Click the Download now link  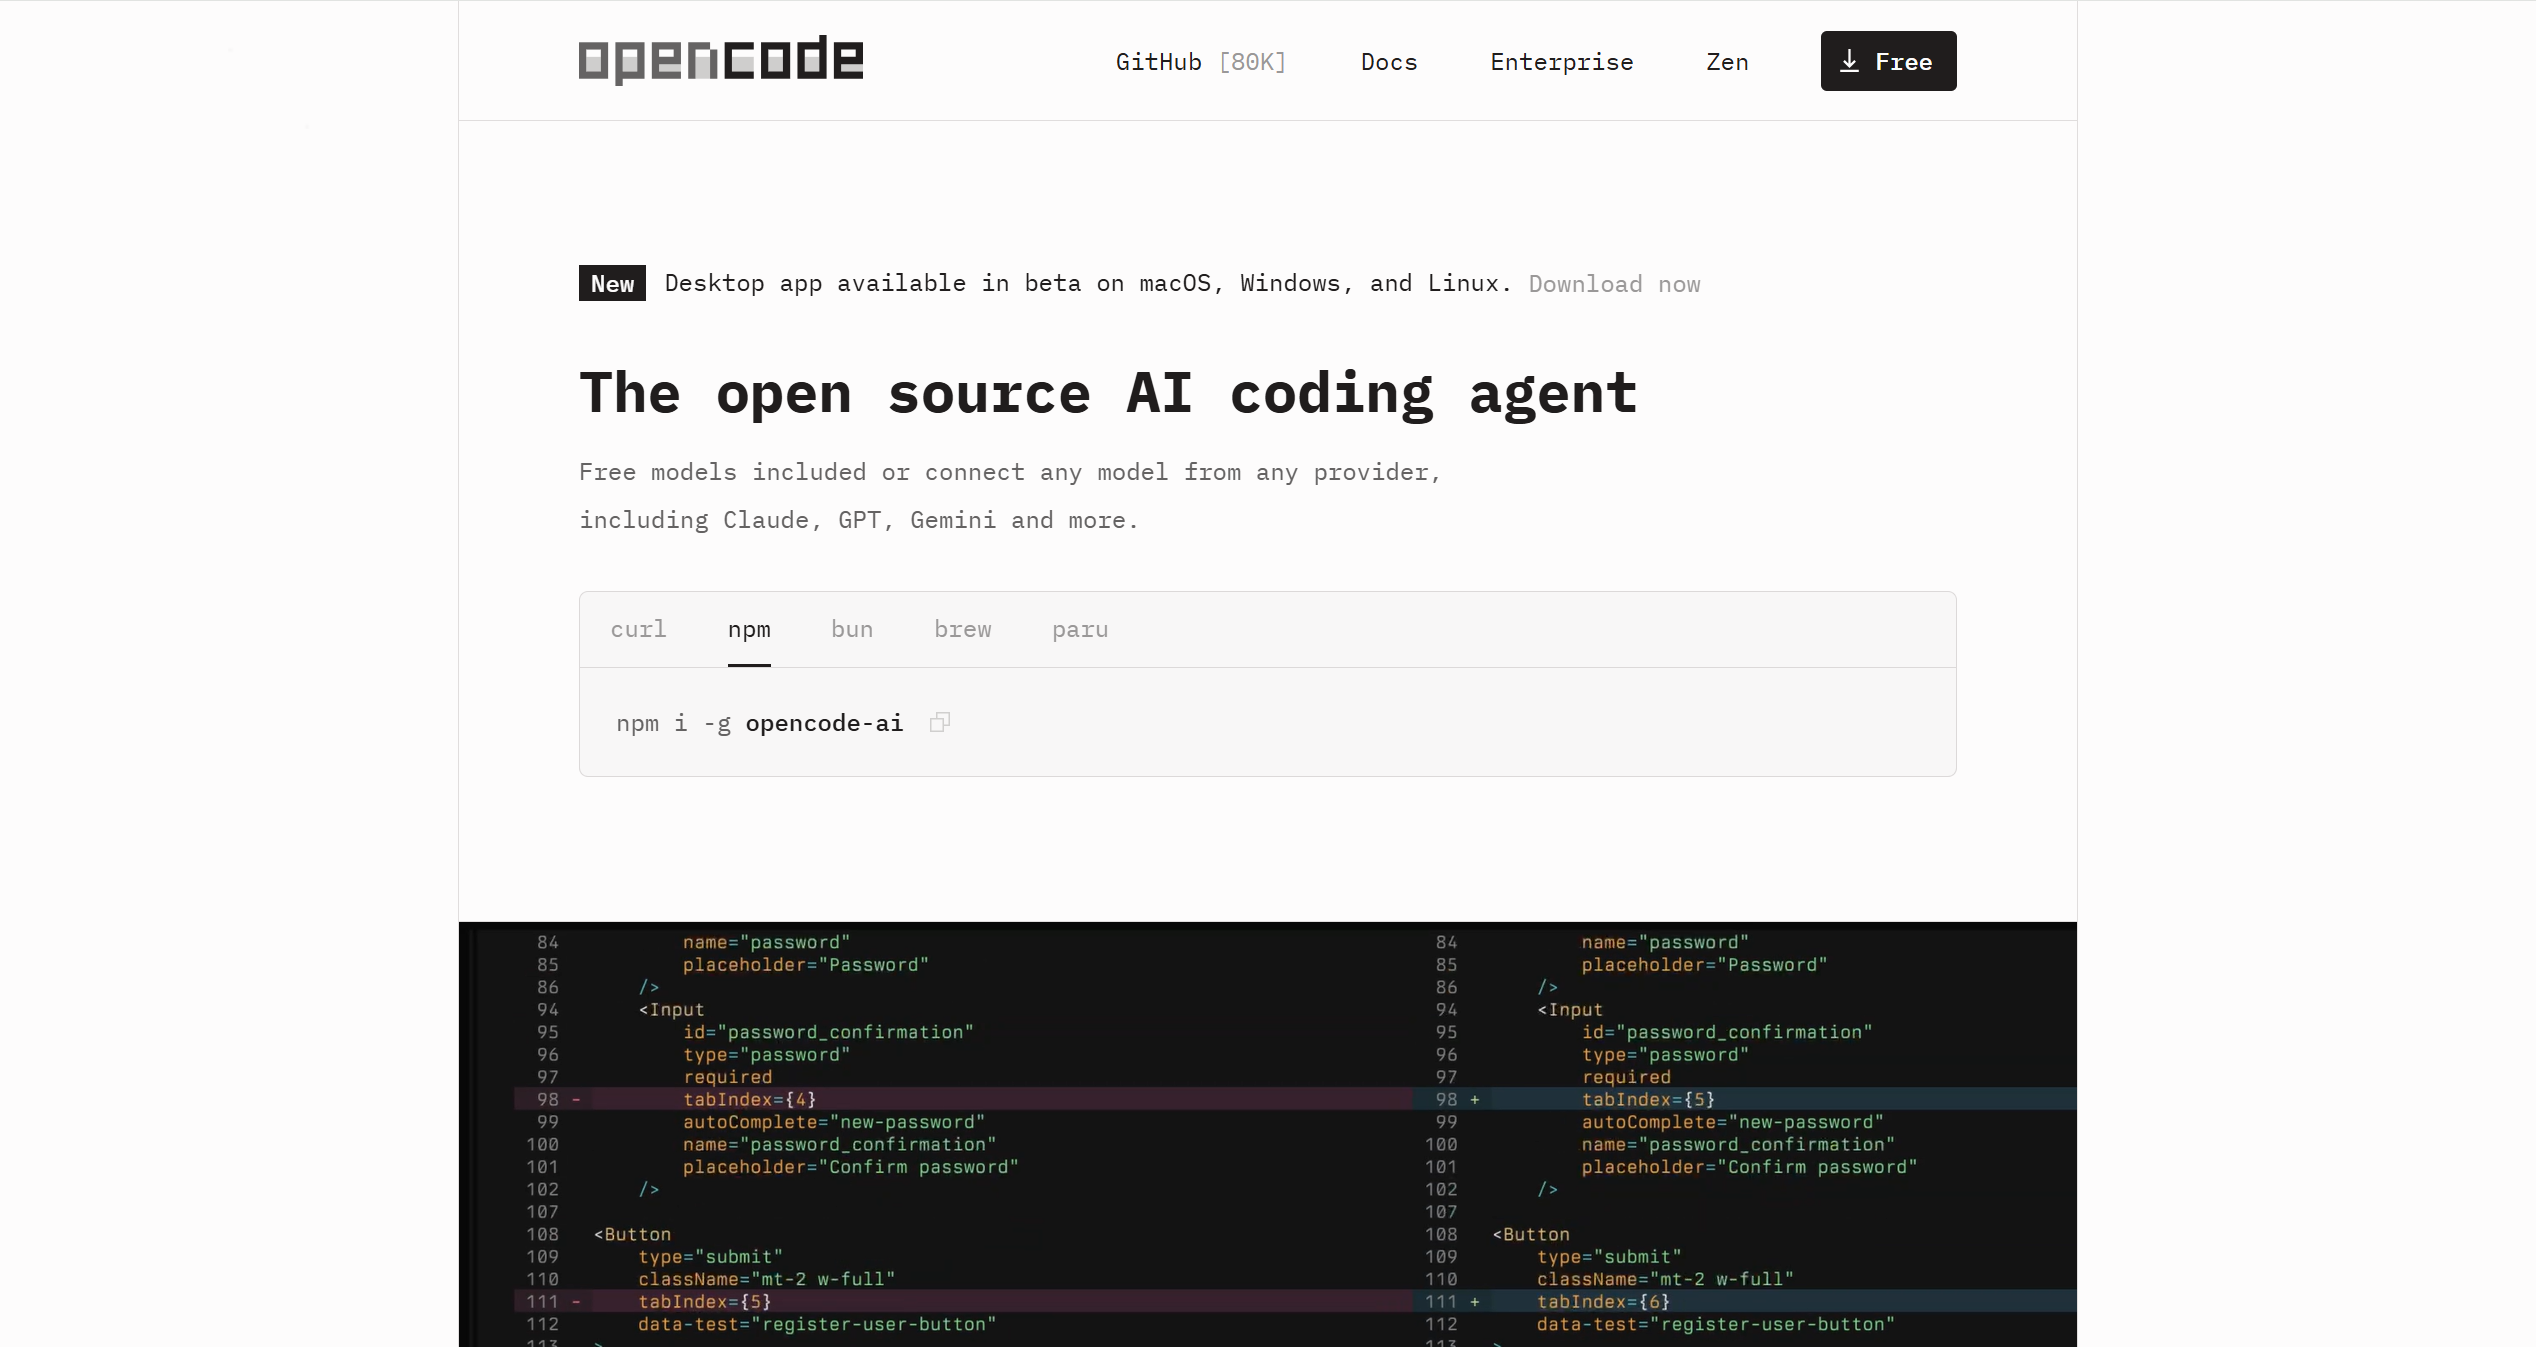pos(1614,284)
